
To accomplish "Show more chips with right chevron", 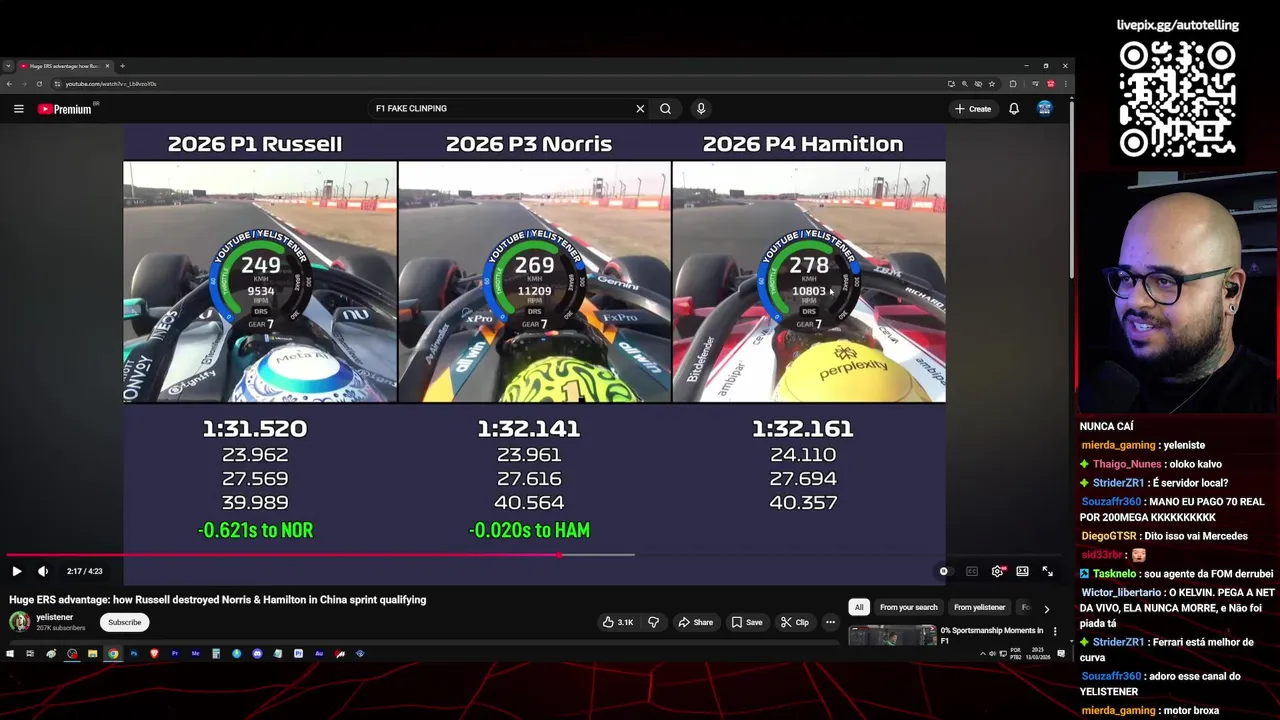I will [x=1046, y=608].
